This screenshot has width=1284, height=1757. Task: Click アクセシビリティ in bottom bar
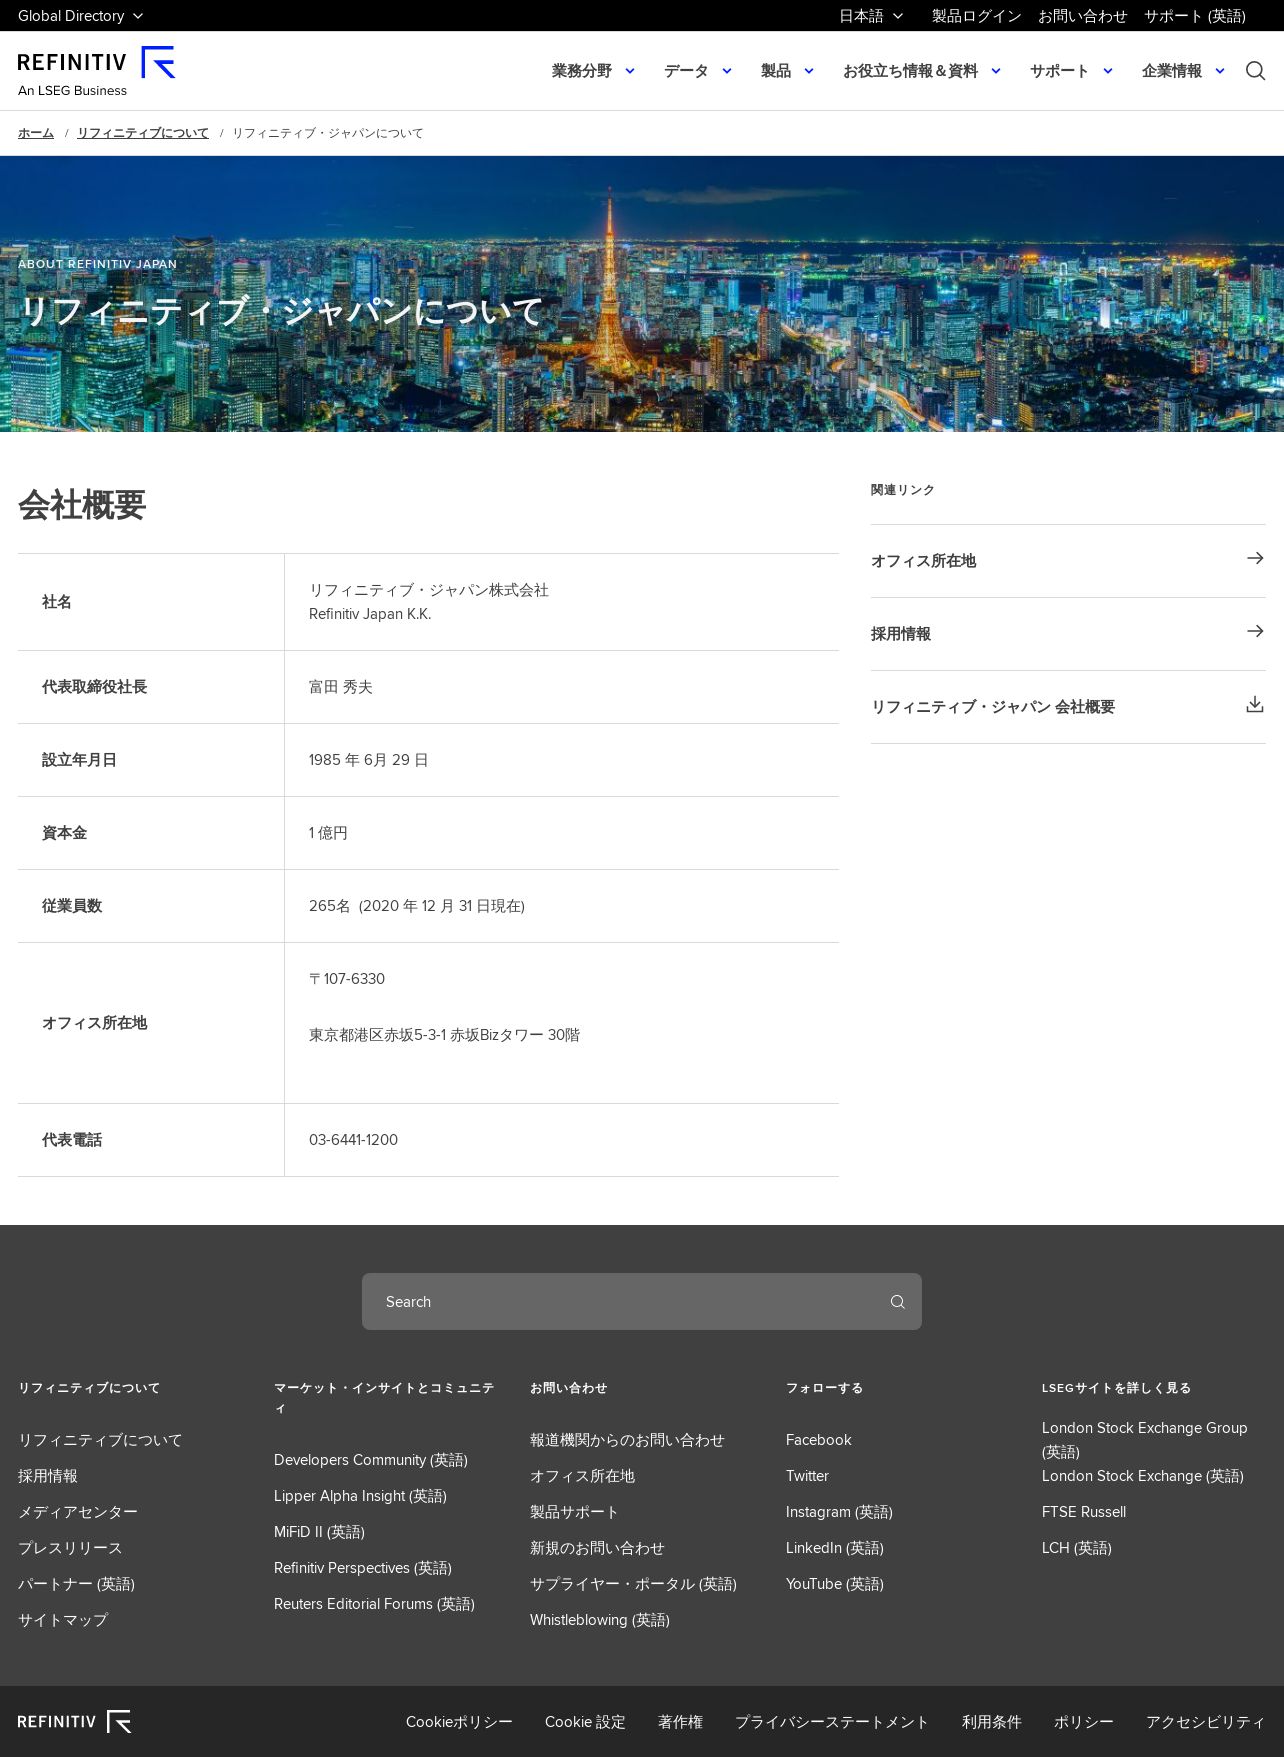1206,1722
